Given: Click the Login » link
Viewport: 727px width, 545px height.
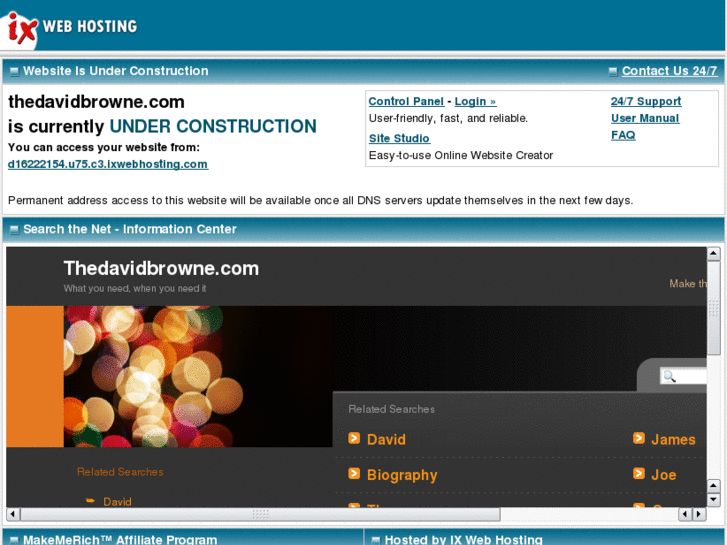Looking at the screenshot, I should [475, 101].
